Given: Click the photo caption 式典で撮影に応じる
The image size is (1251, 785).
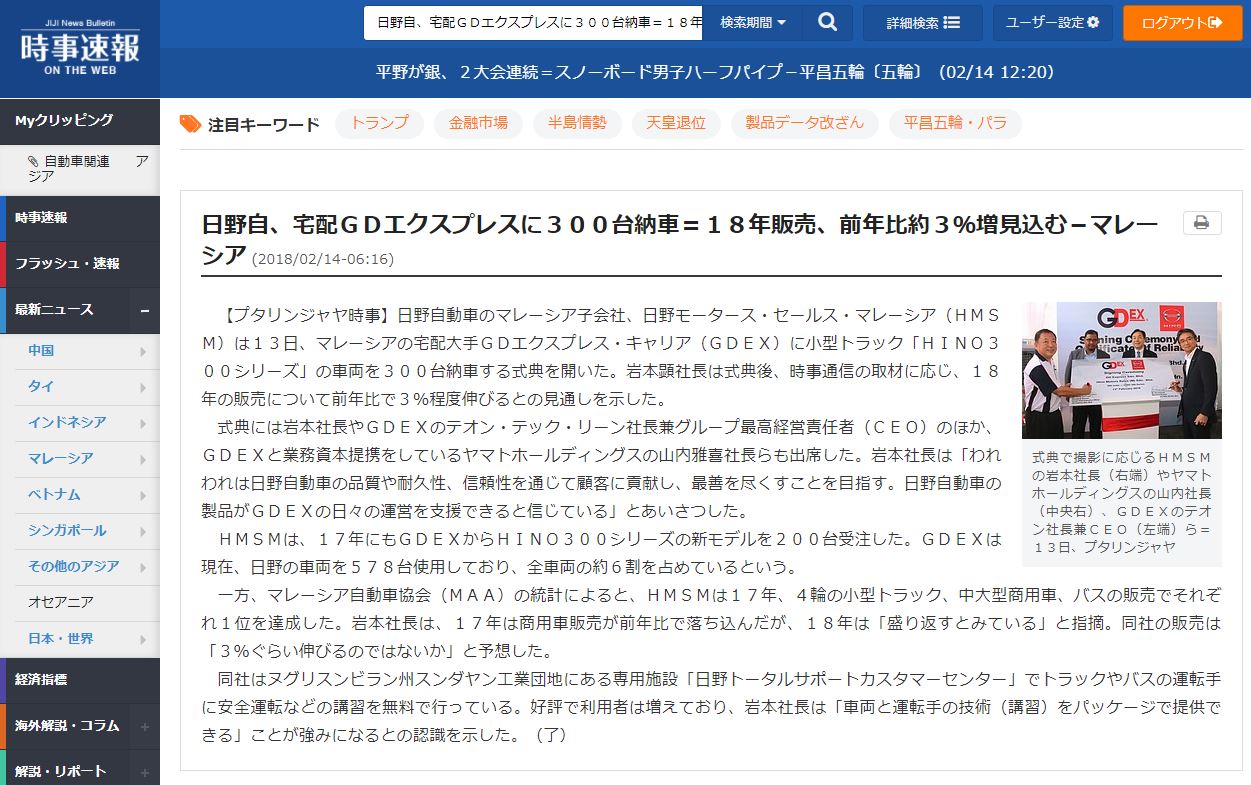Looking at the screenshot, I should 1121,502.
